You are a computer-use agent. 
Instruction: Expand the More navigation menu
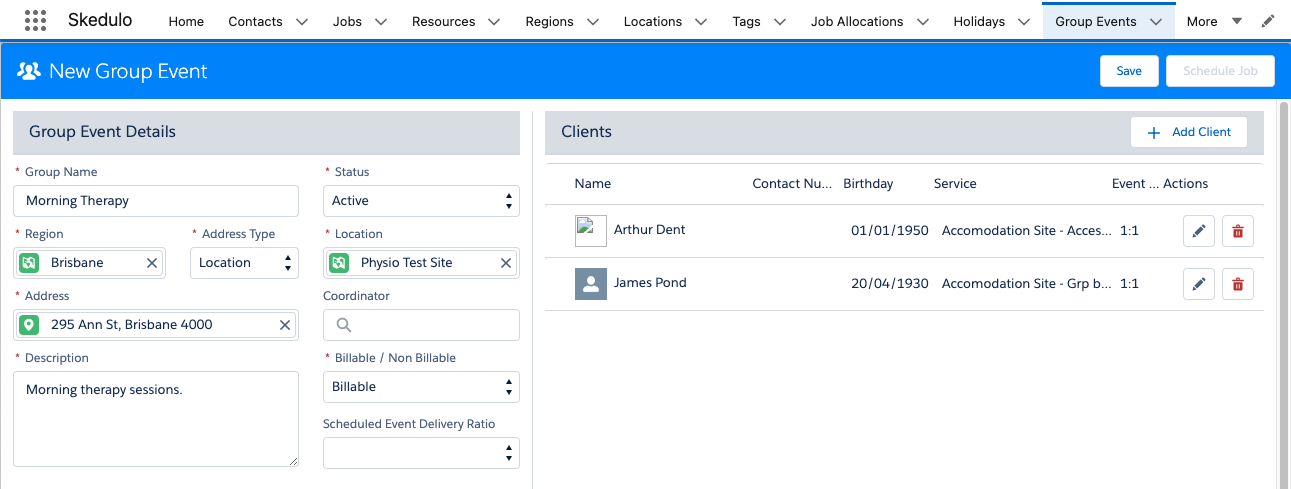pos(1214,21)
